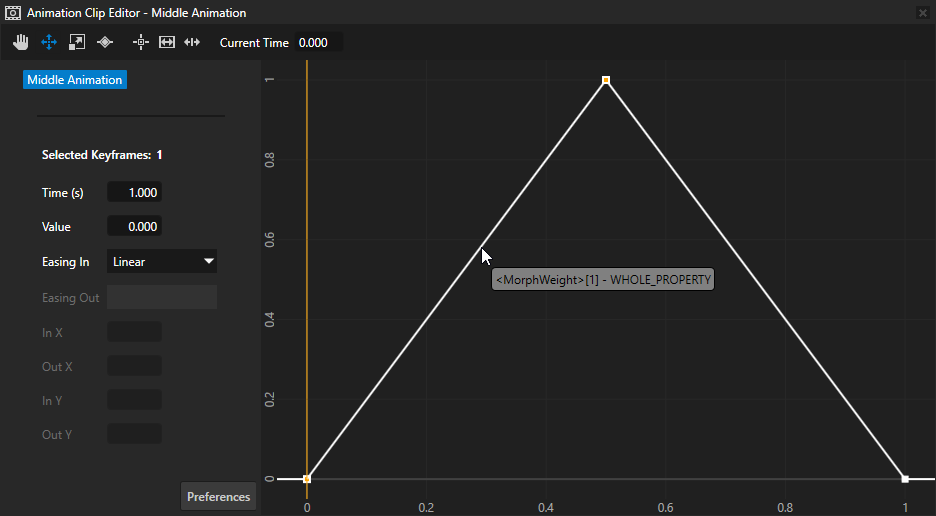936x516 pixels.
Task: Click the Preferences button
Action: coord(218,496)
